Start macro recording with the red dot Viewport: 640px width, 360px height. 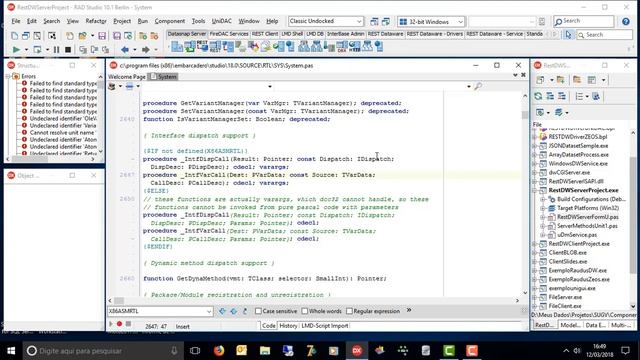(x=119, y=324)
